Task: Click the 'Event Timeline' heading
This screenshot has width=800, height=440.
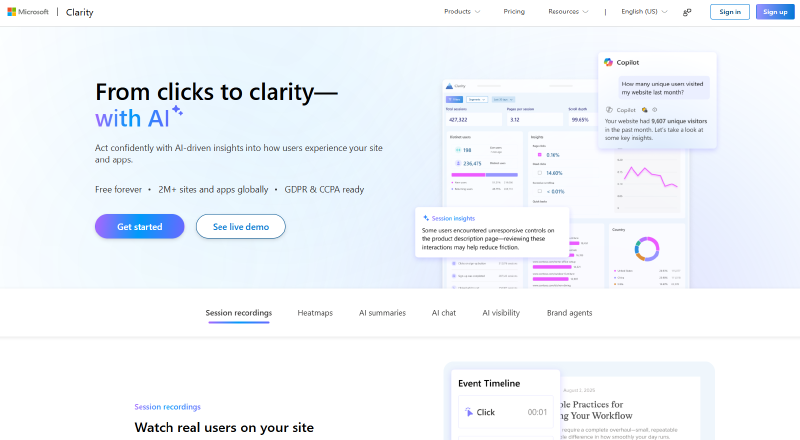Action: [489, 383]
